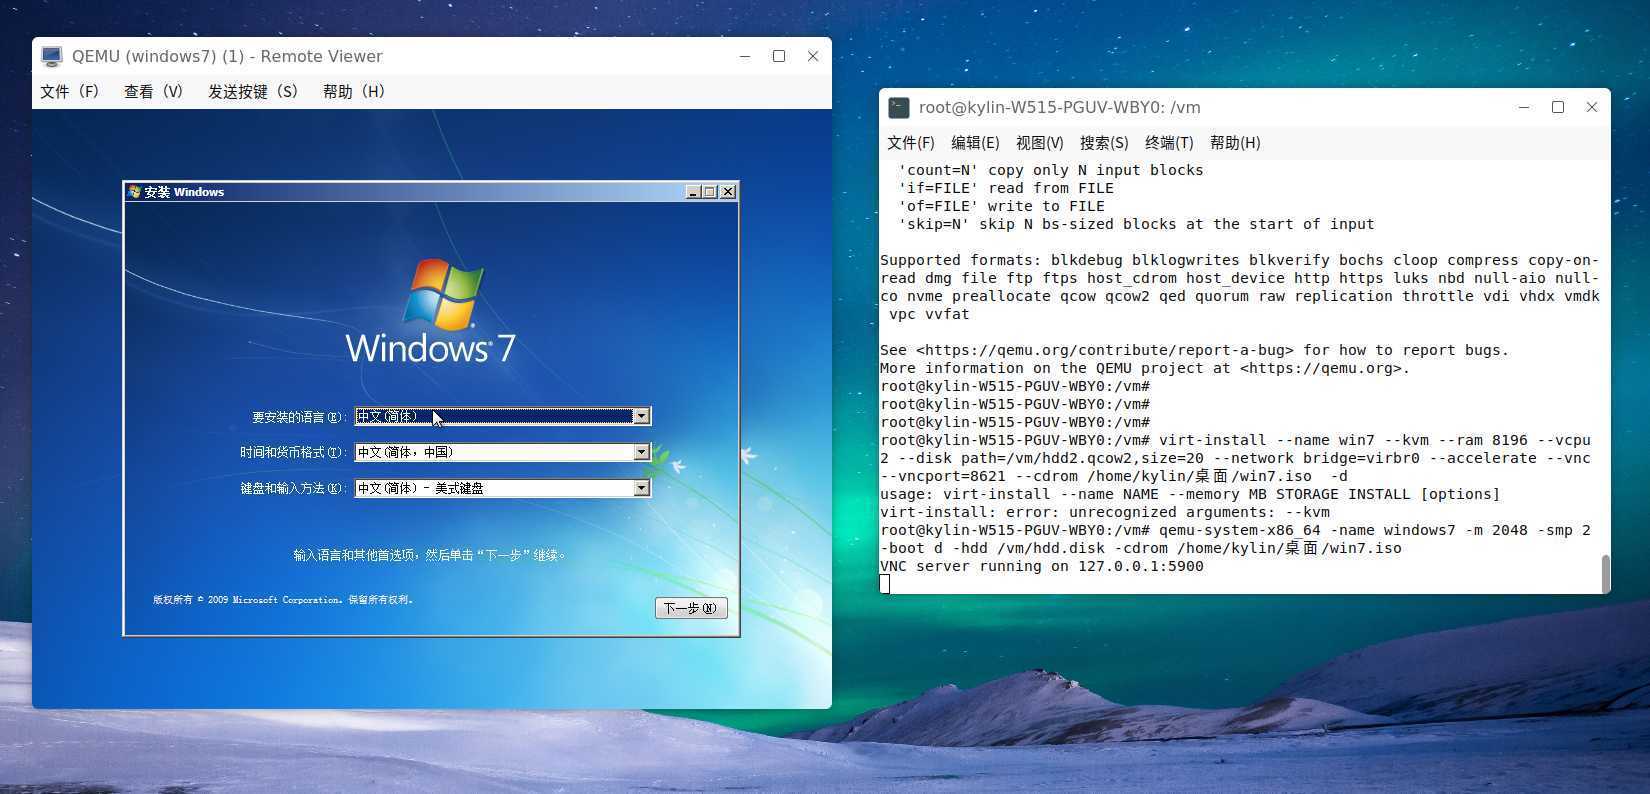Click the Windows 7 logo in setup
This screenshot has width=1650, height=794.
(431, 312)
